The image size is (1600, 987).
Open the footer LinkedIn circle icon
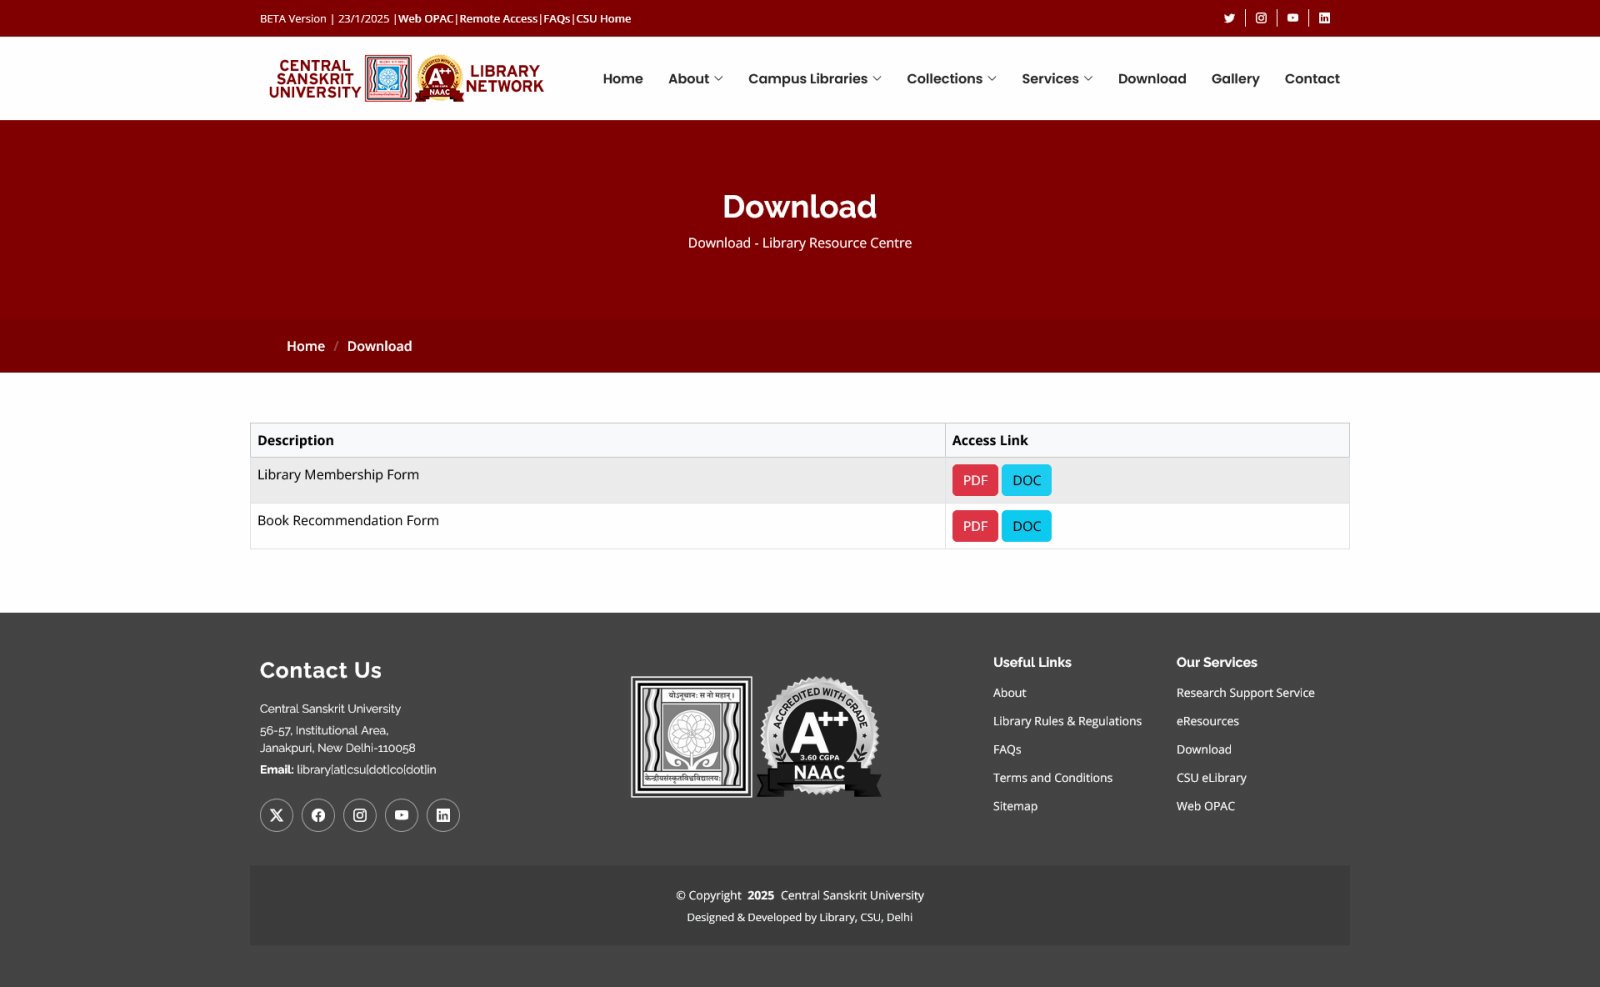click(443, 815)
